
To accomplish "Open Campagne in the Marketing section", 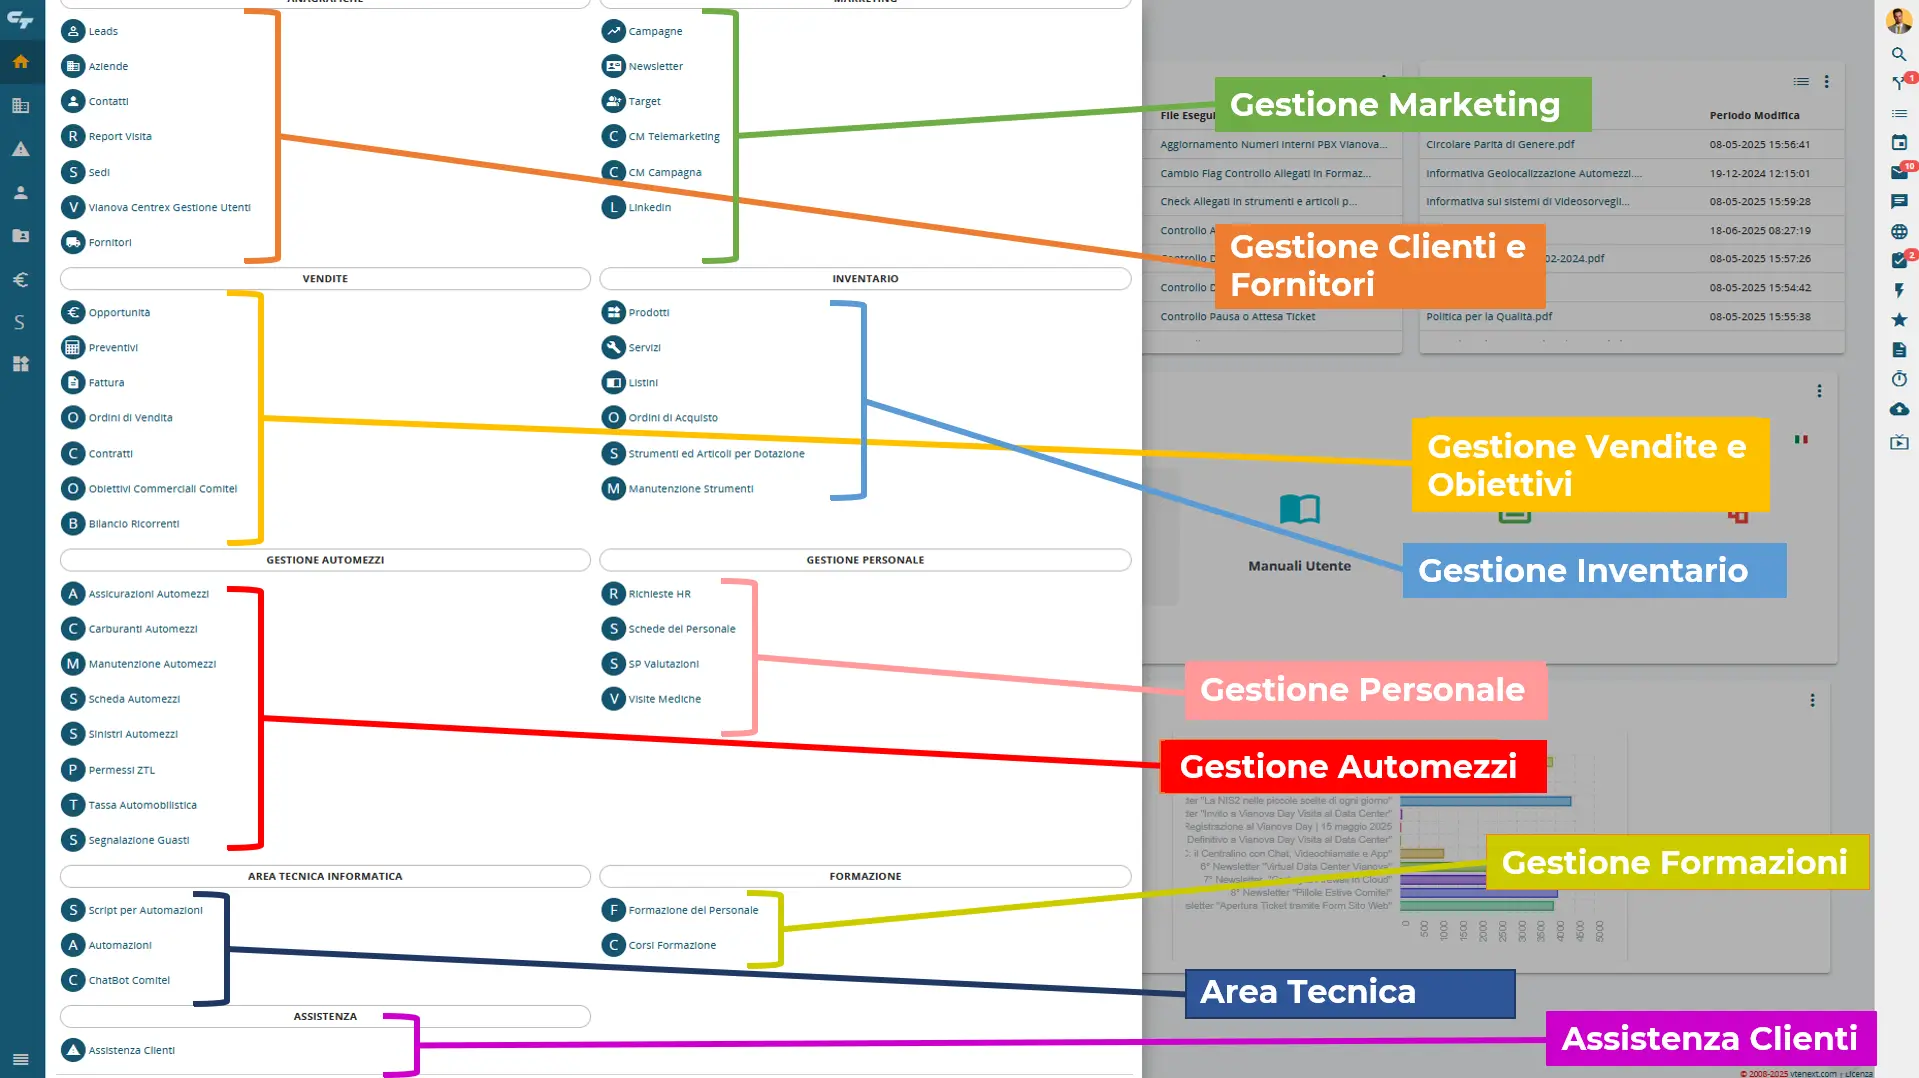I will pyautogui.click(x=655, y=32).
